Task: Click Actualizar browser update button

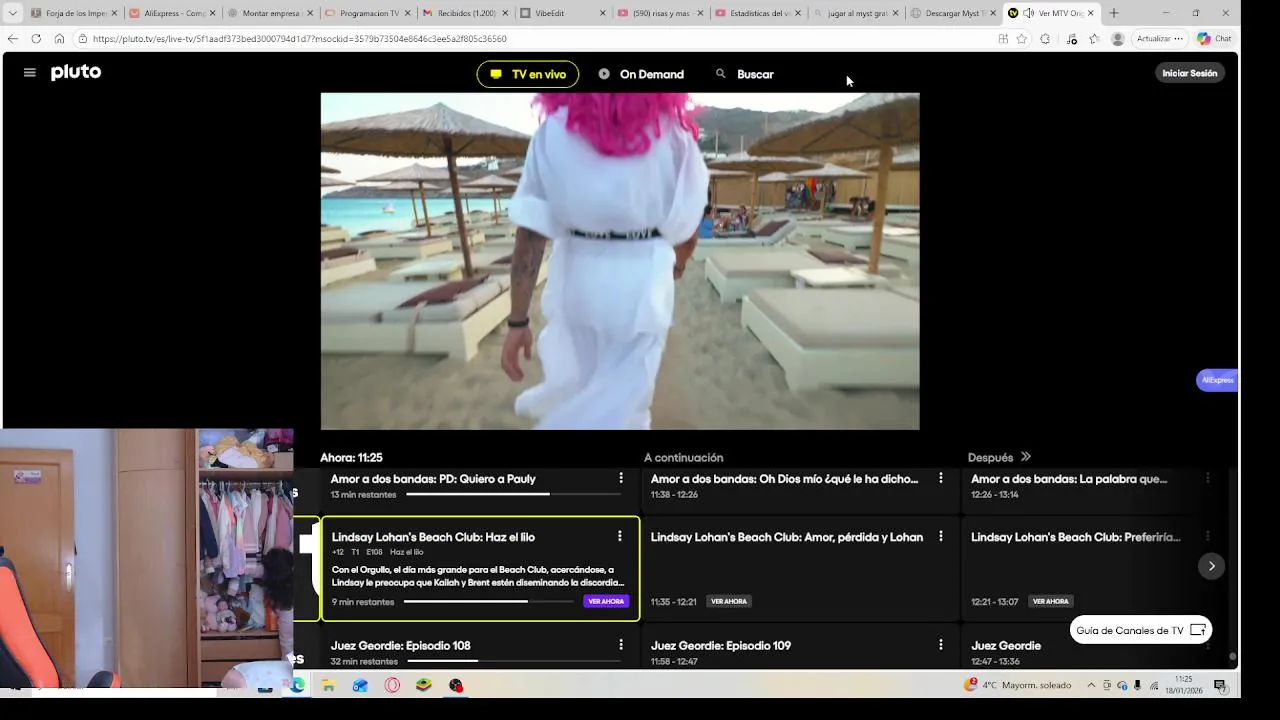Action: coord(1159,38)
